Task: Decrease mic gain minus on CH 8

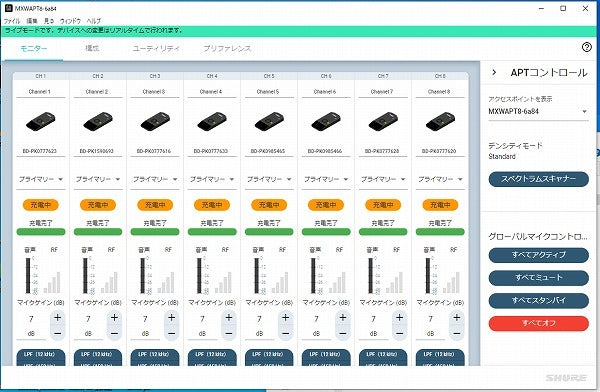Action: tap(457, 334)
